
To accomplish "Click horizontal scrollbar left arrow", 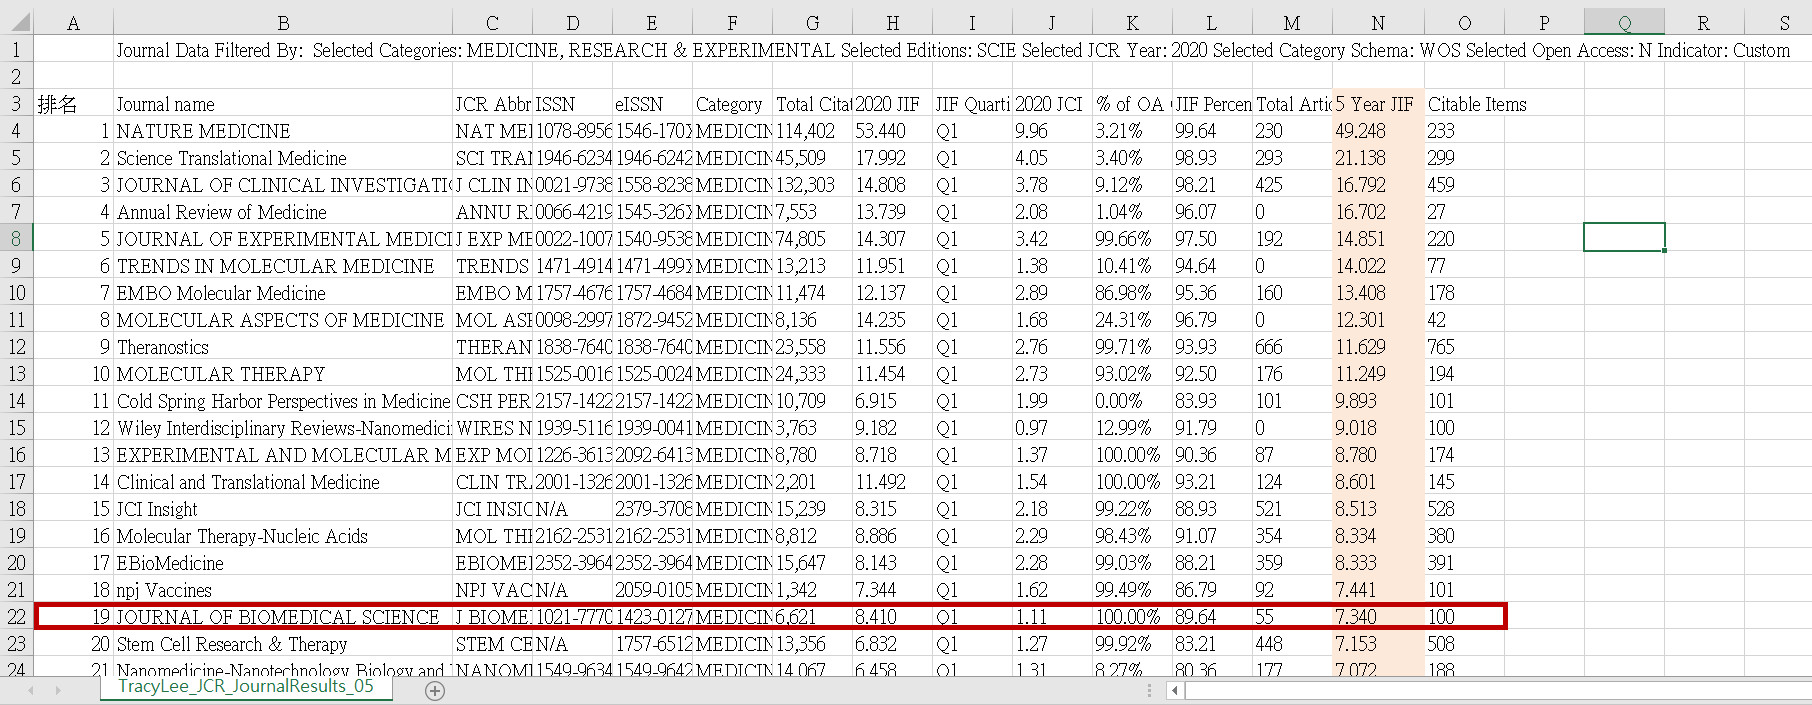I will click(1176, 690).
